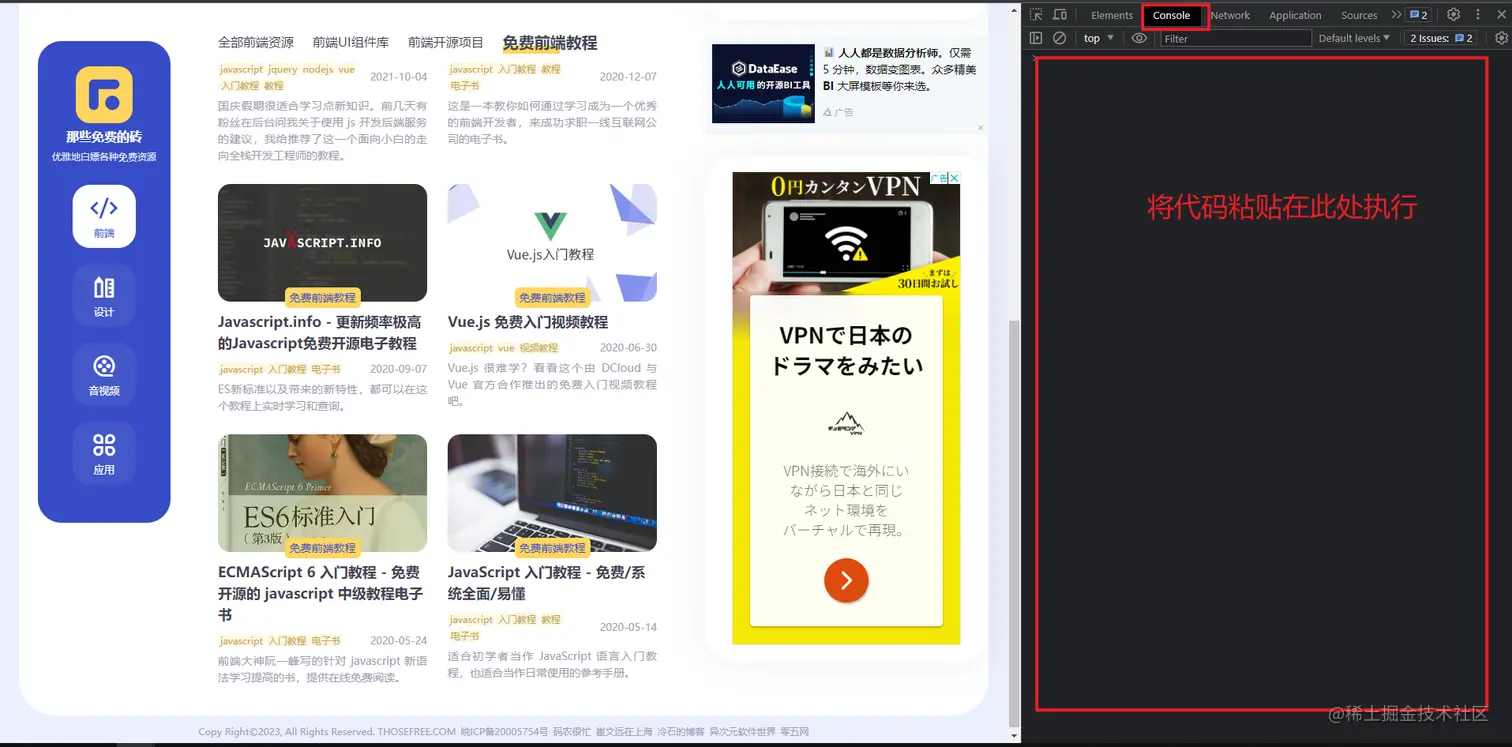This screenshot has height=747, width=1512.
Task: Select the 前端 code icon in the sidebar
Action: [x=104, y=215]
